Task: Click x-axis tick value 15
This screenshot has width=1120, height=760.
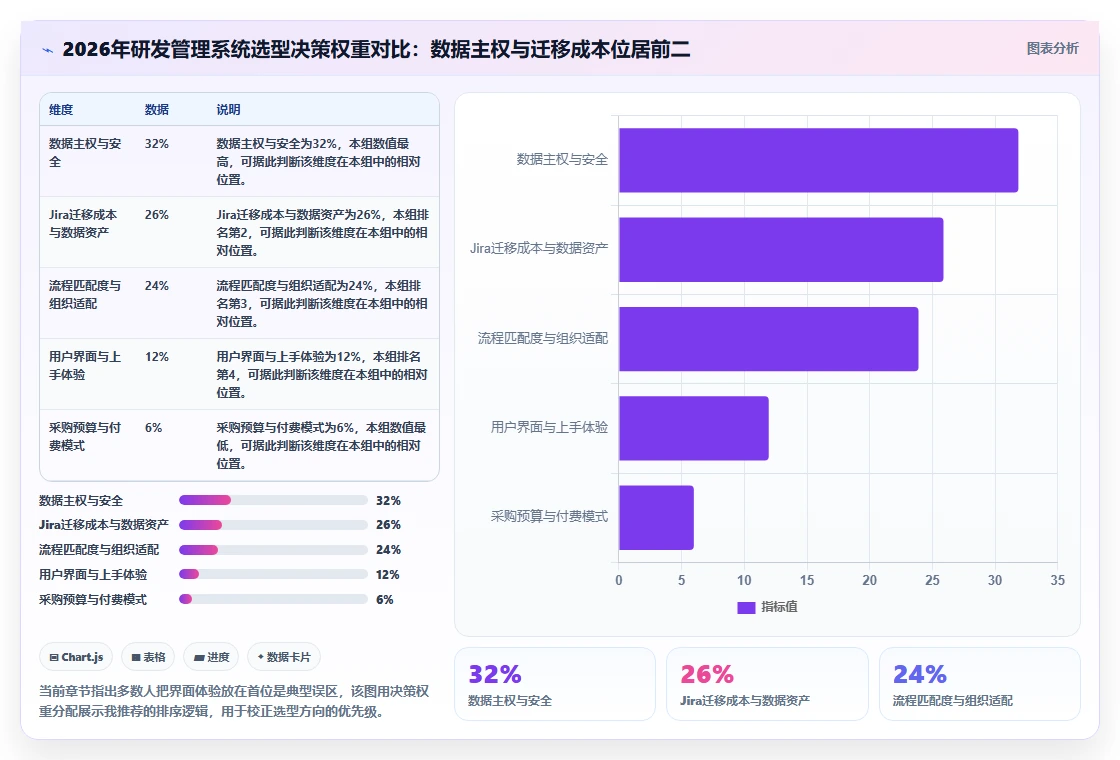Action: click(806, 581)
